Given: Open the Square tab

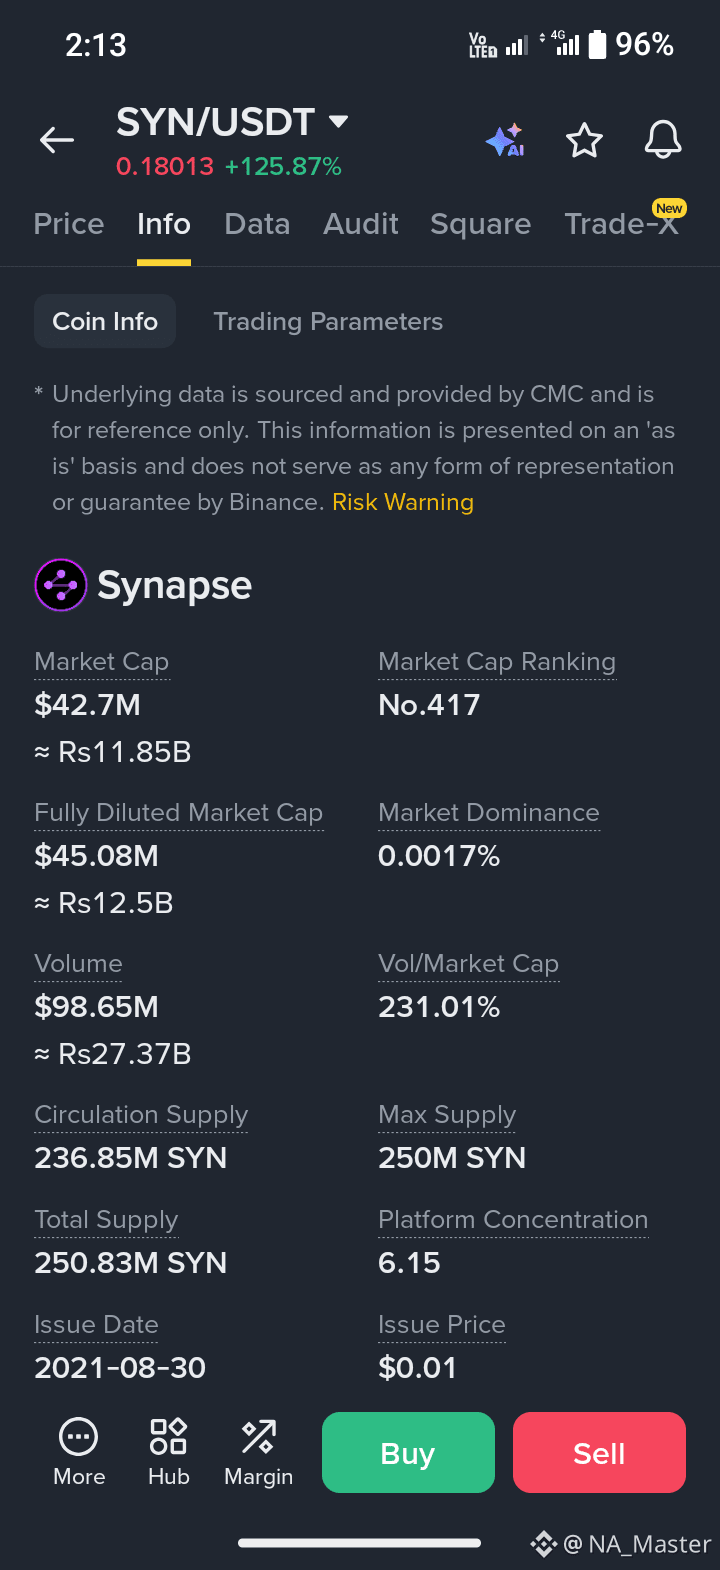Looking at the screenshot, I should click(481, 224).
